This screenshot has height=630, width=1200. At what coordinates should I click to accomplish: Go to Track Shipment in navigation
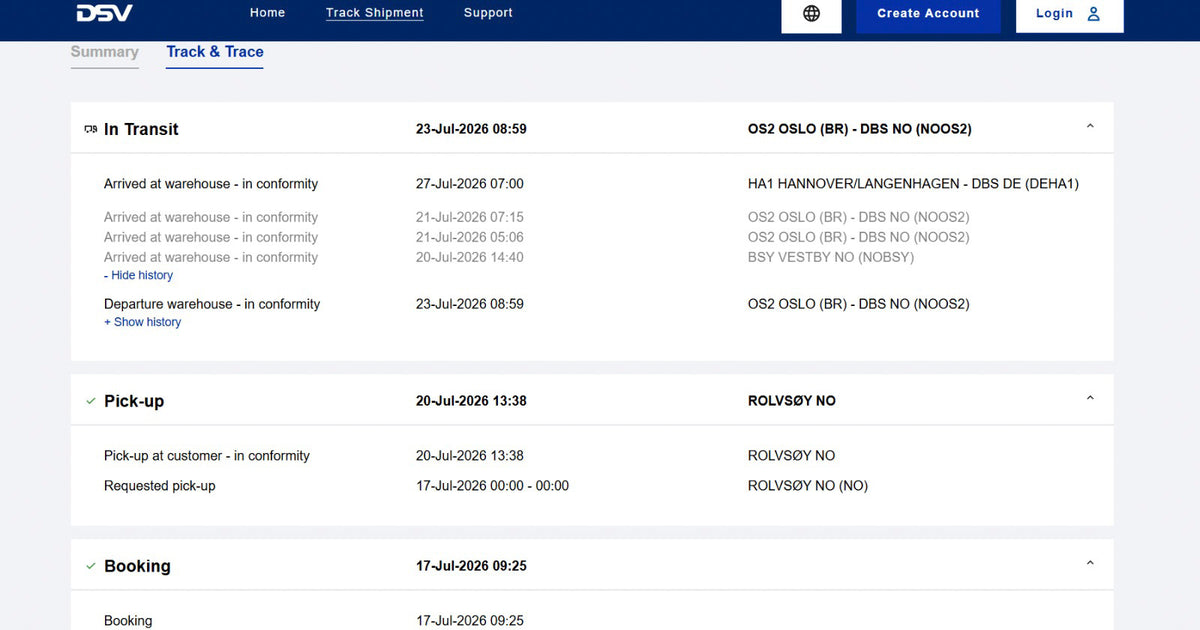coord(375,13)
